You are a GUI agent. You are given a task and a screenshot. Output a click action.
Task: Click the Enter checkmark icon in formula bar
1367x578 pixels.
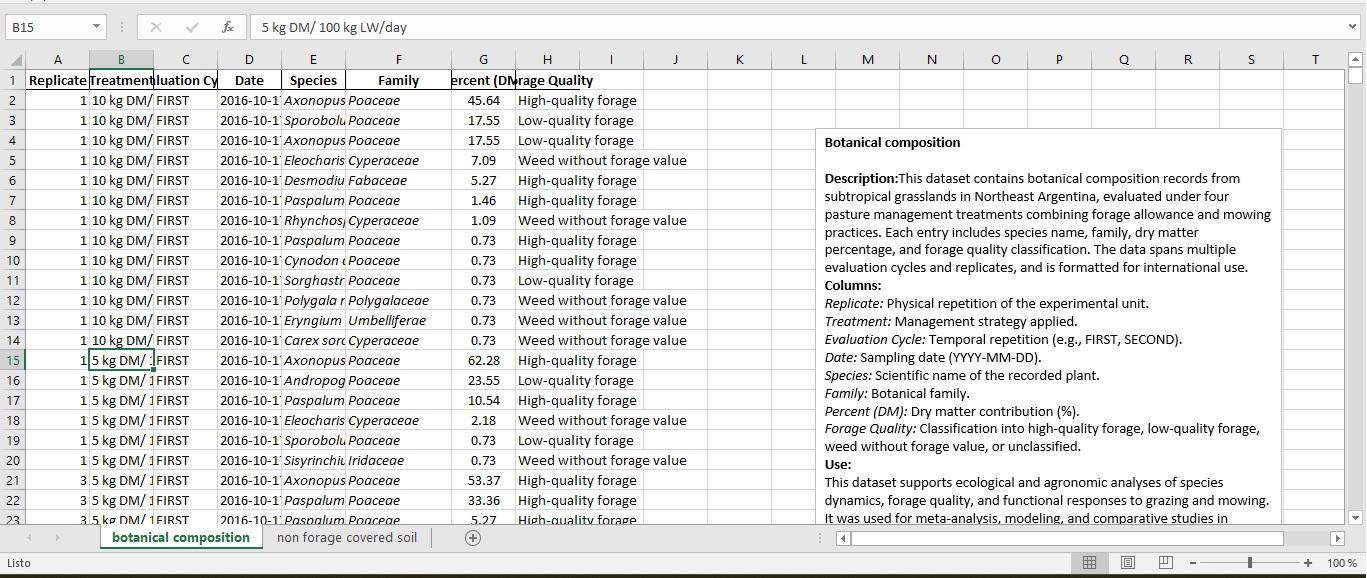pos(192,28)
